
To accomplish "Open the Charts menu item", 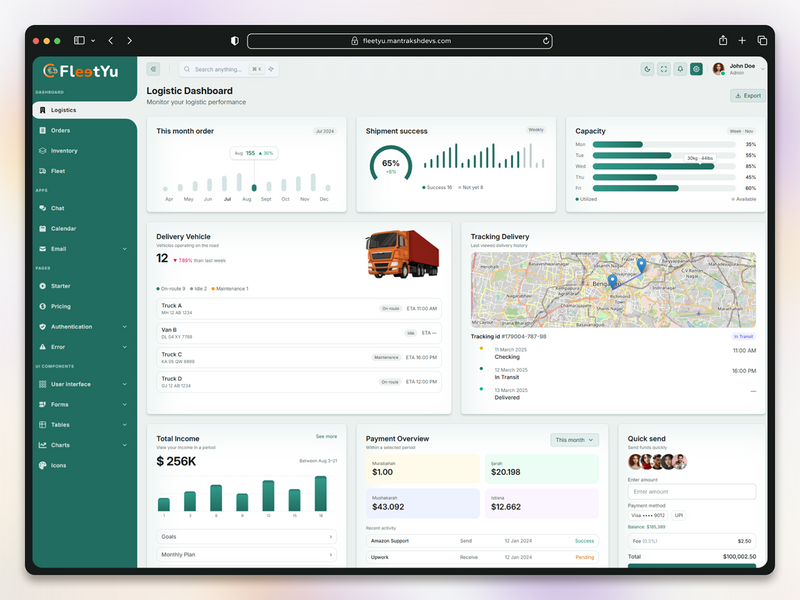I will (60, 445).
